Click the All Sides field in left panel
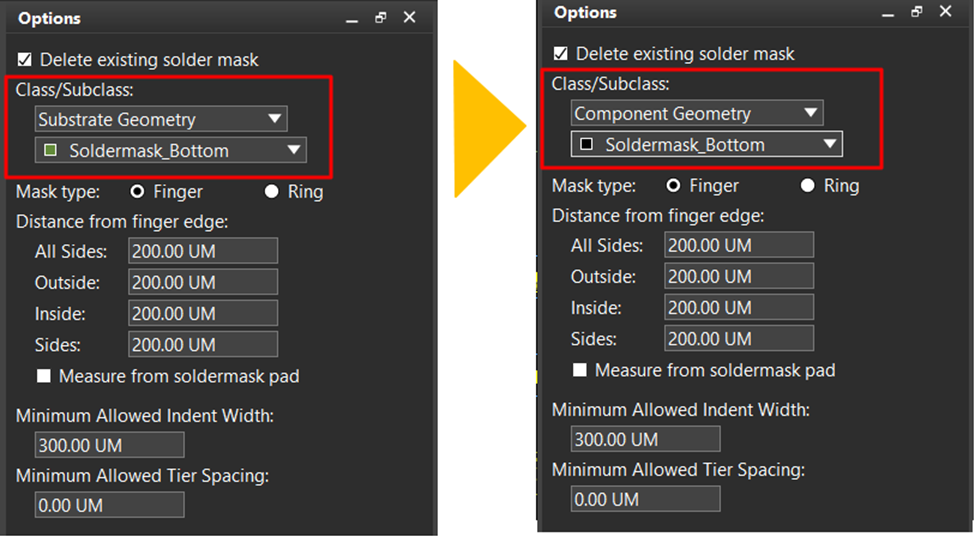 click(203, 251)
